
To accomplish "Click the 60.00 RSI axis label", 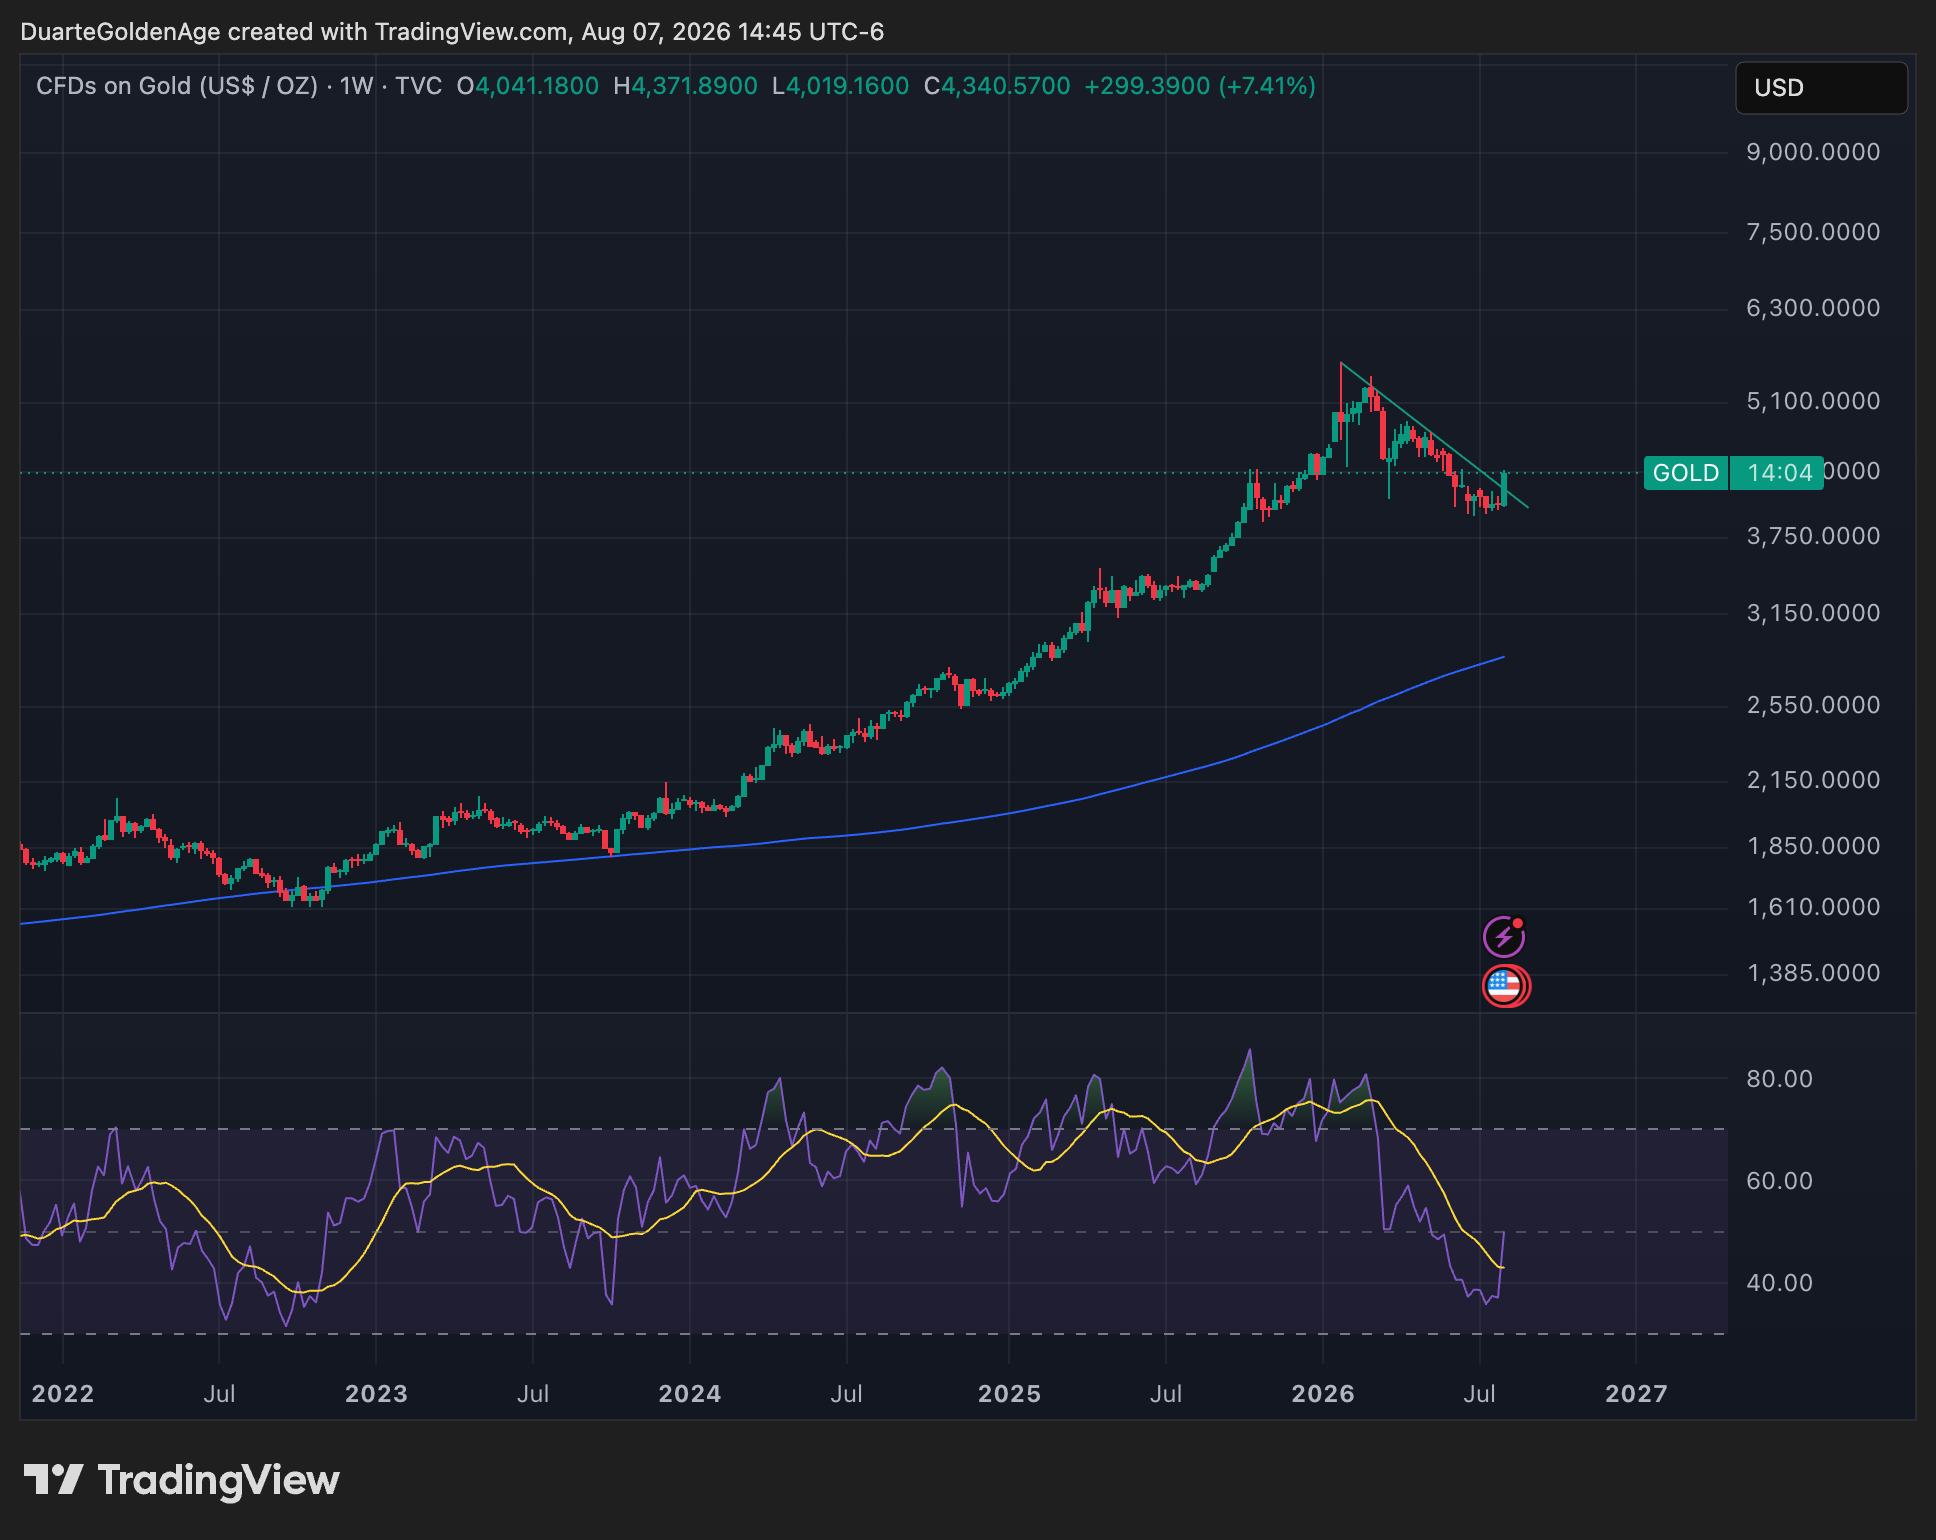I will click(x=1779, y=1181).
